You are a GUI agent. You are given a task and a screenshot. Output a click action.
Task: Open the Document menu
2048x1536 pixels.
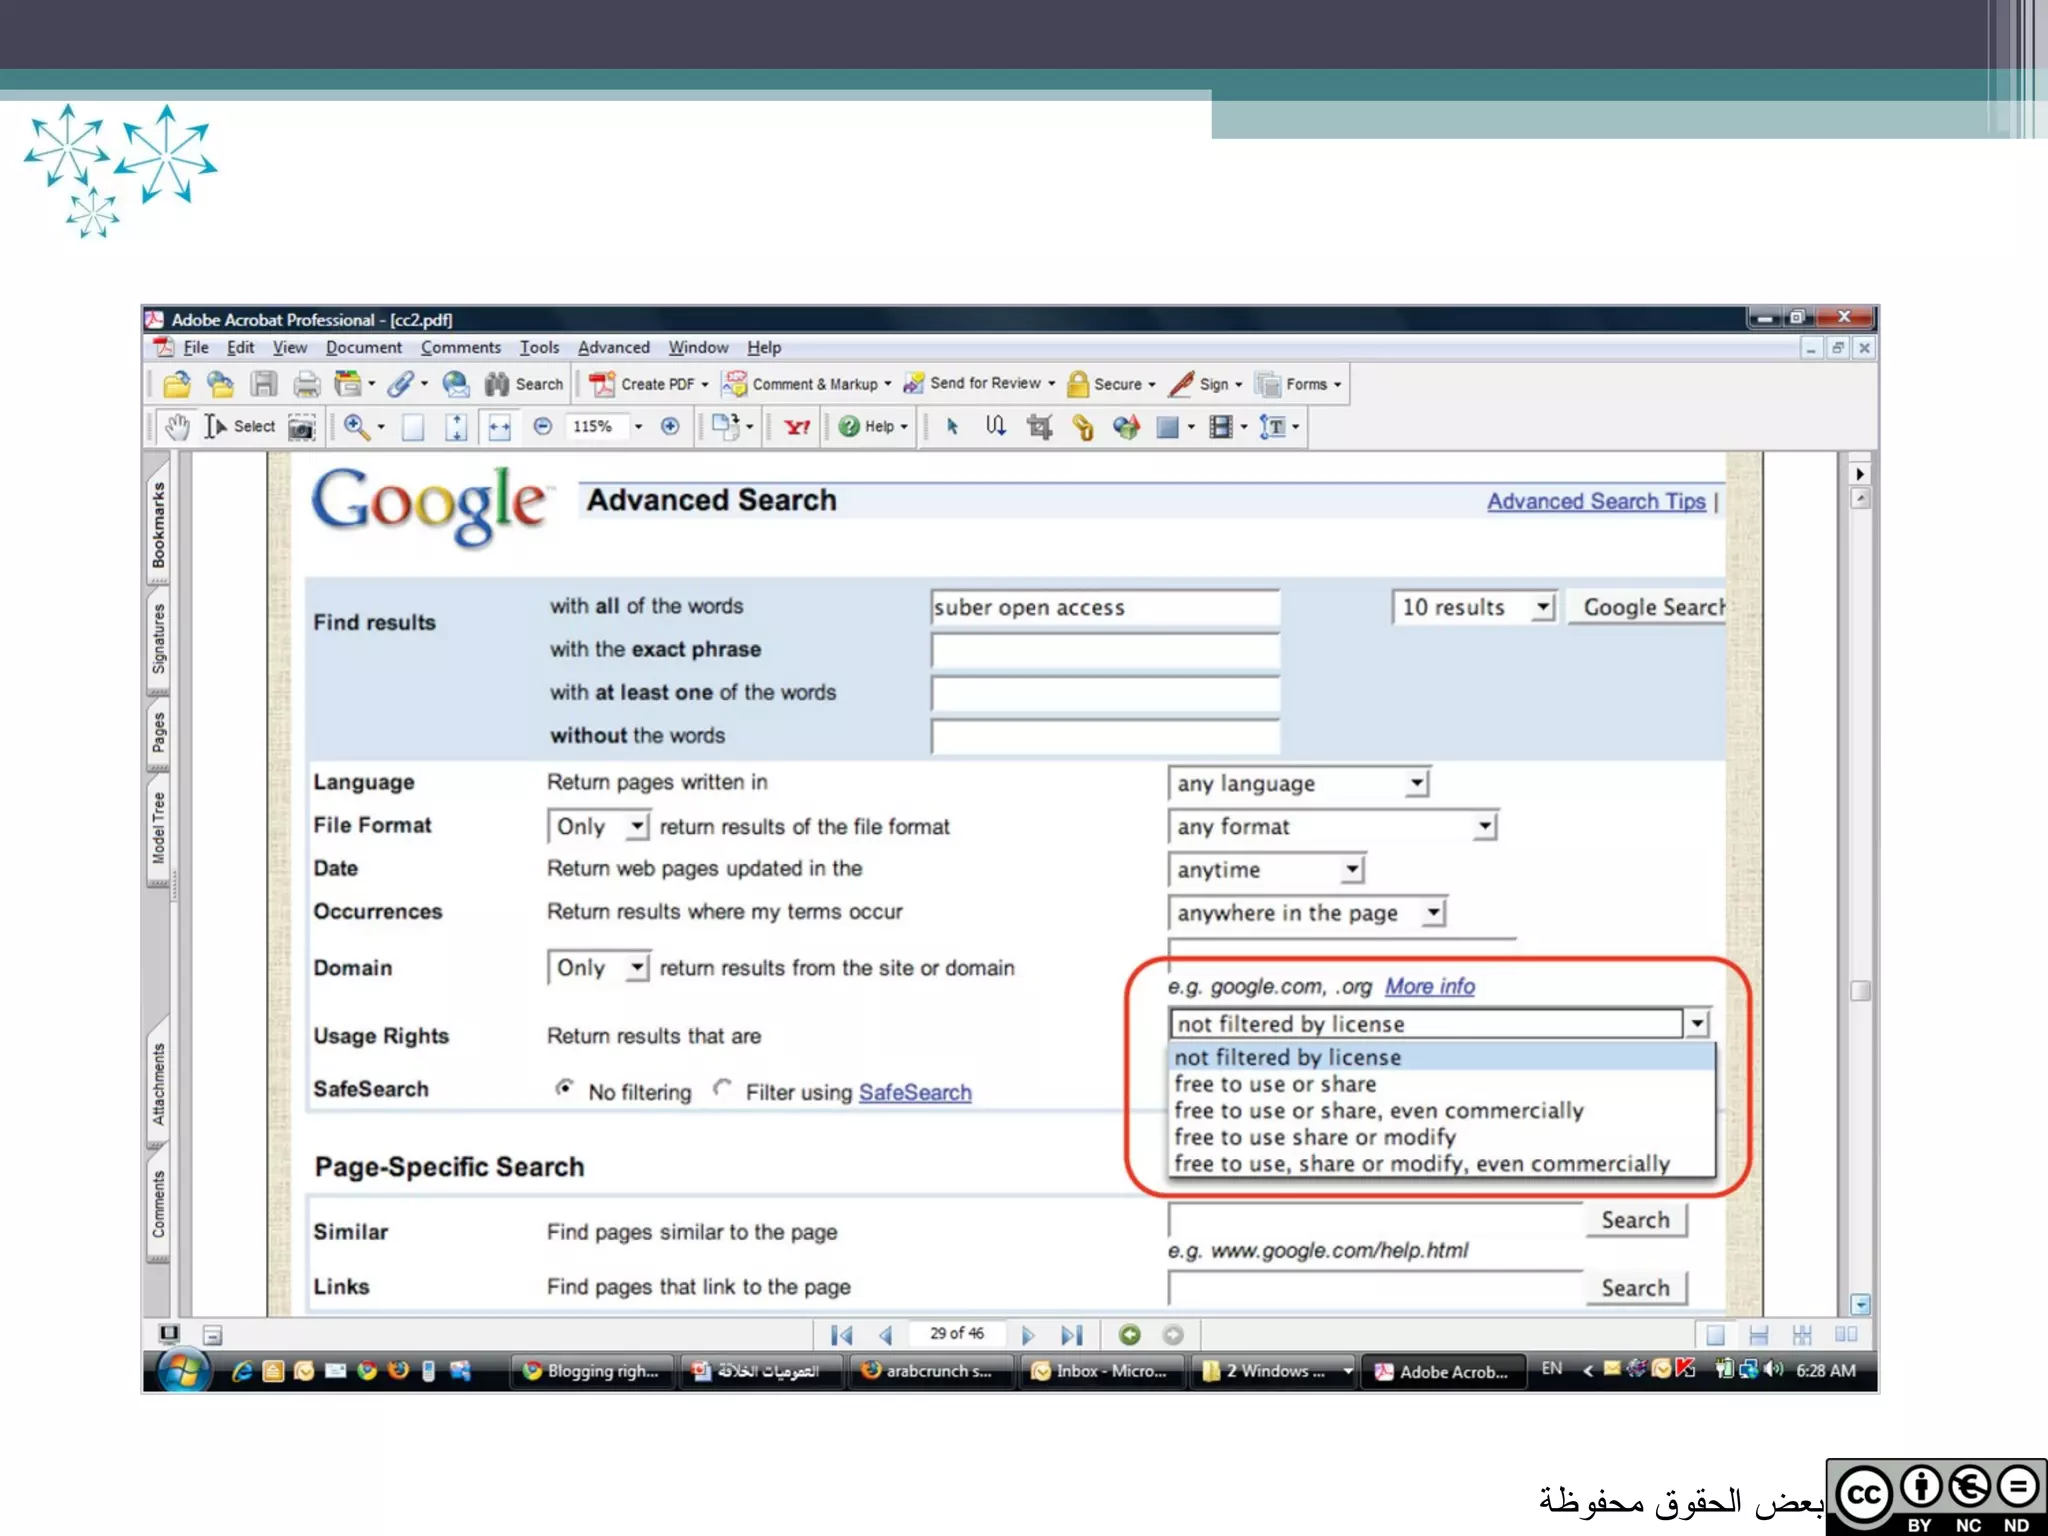pos(363,348)
